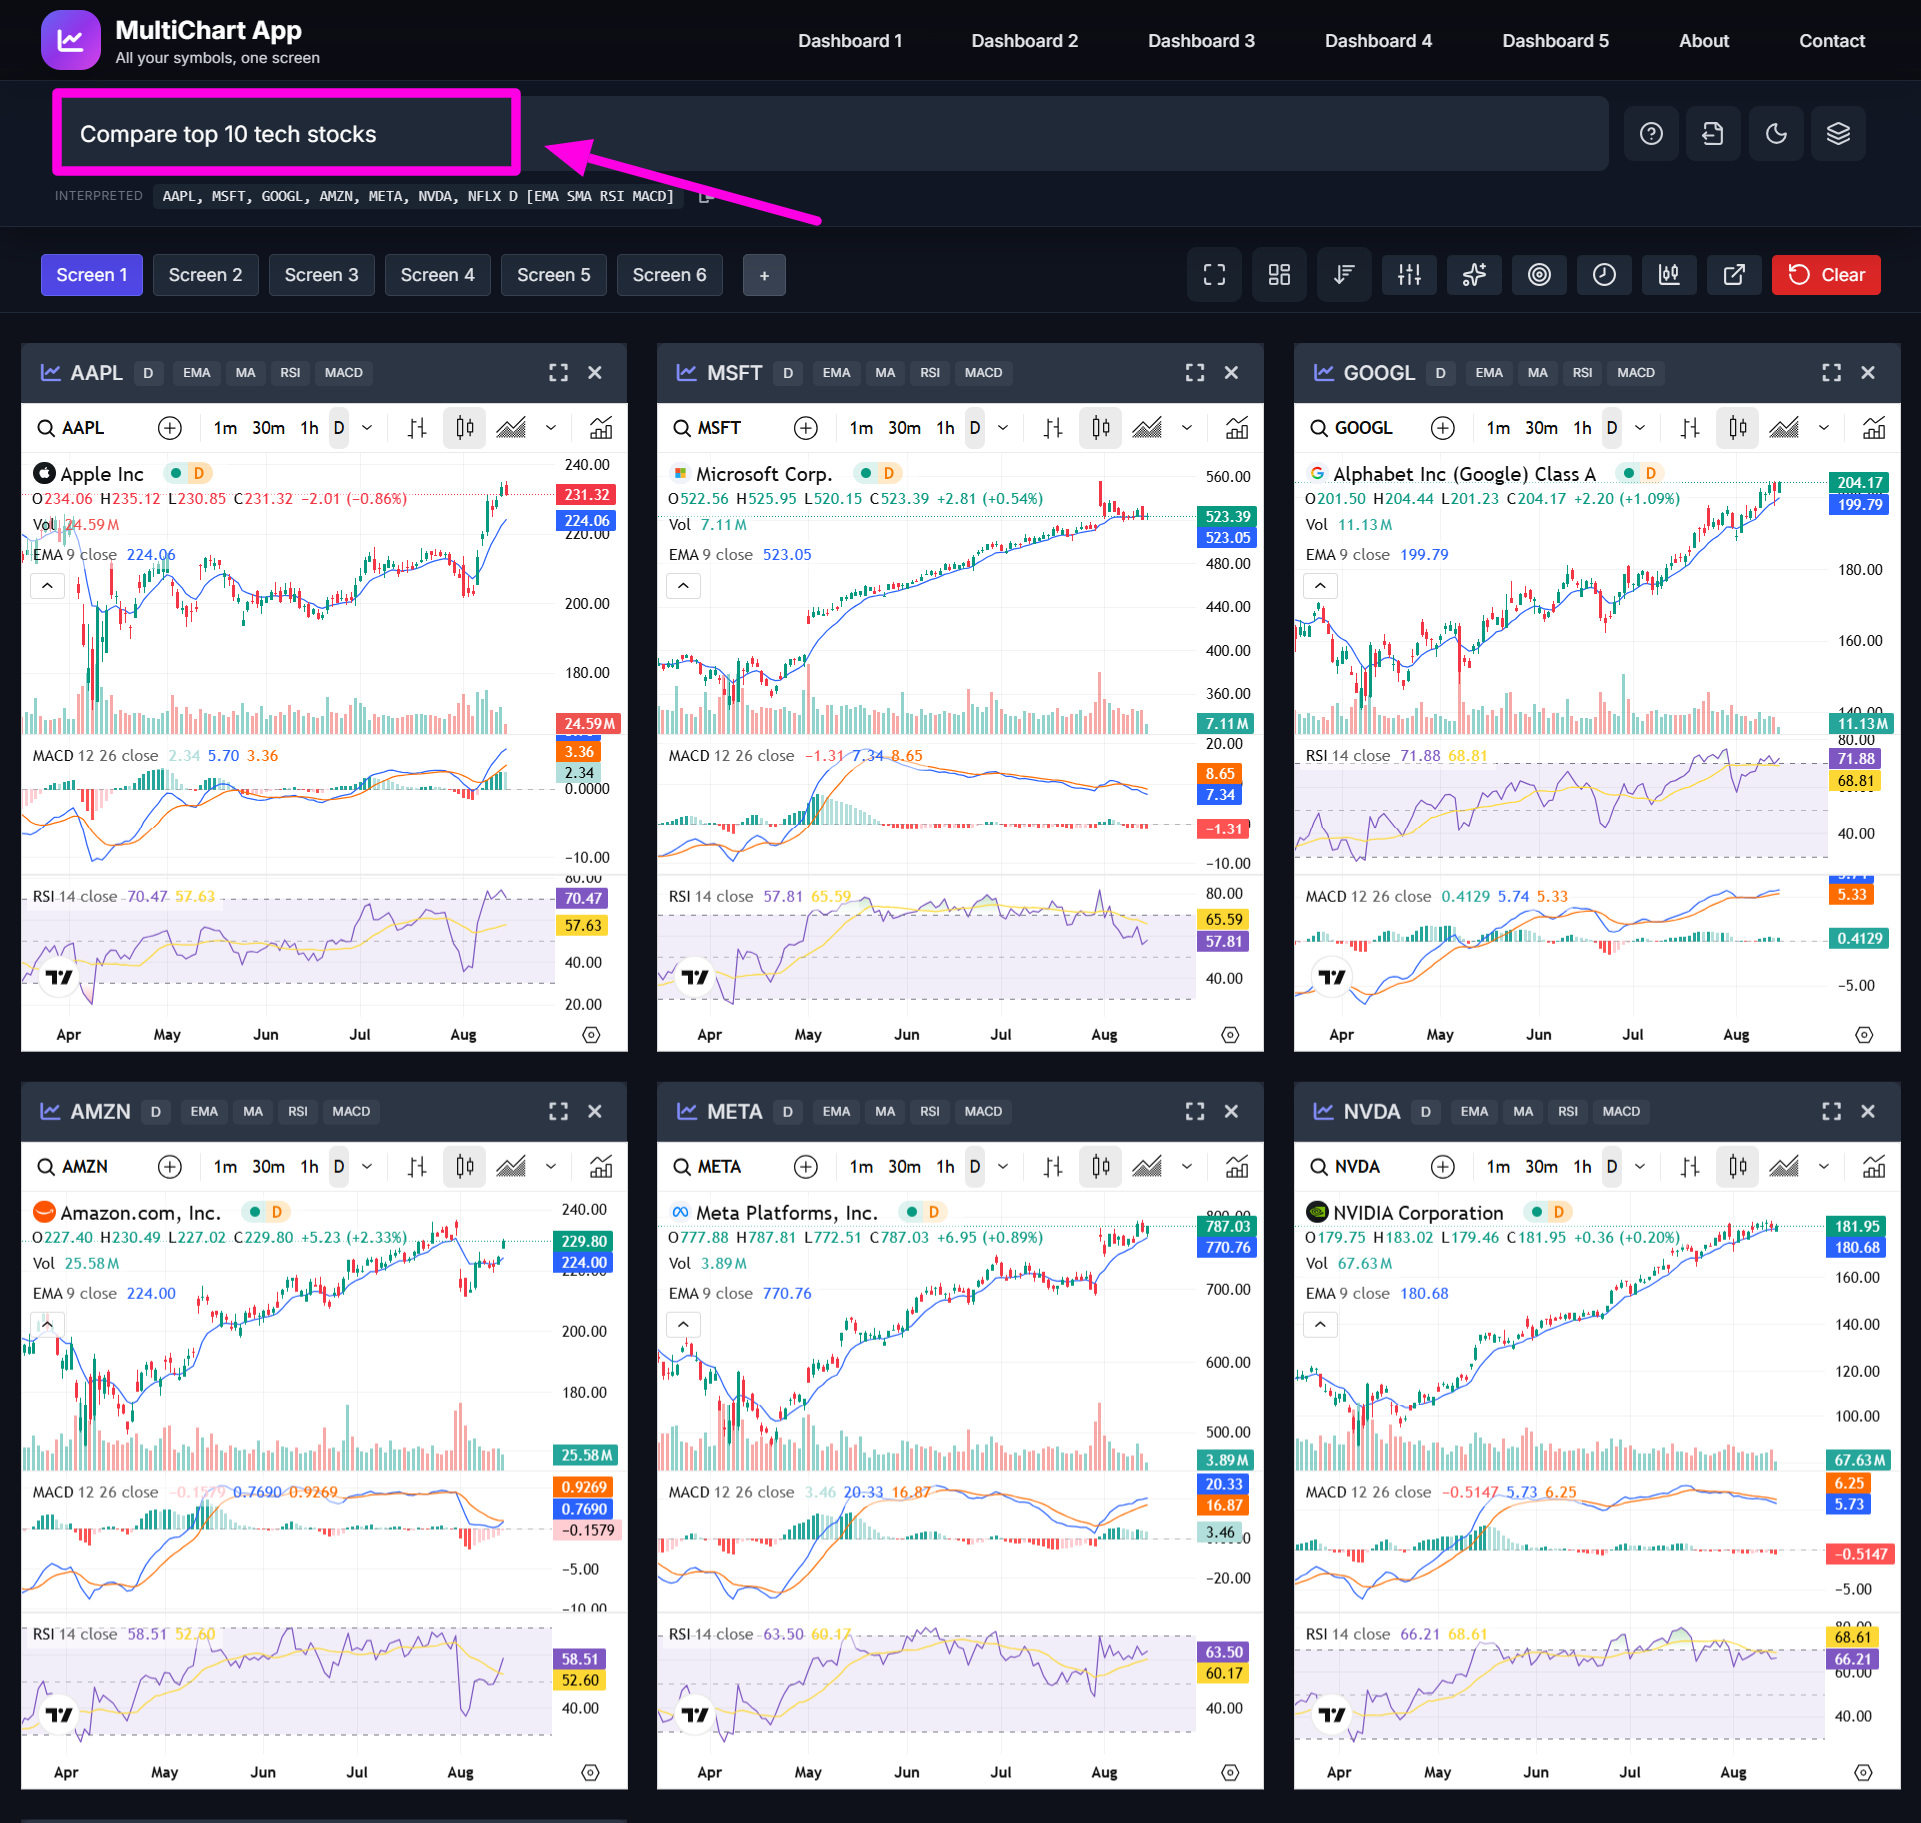The width and height of the screenshot is (1921, 1823).
Task: Click the dark mode moon icon
Action: point(1776,134)
